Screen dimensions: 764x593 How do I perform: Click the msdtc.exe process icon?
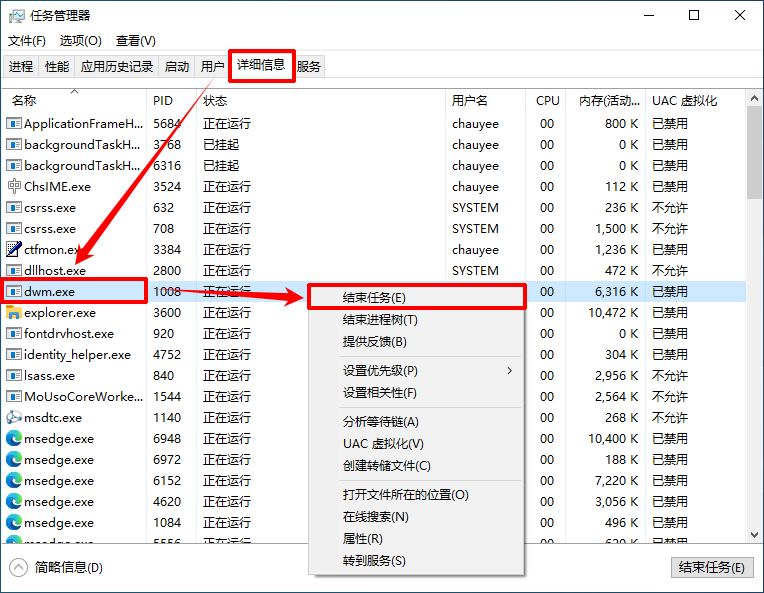coord(14,417)
